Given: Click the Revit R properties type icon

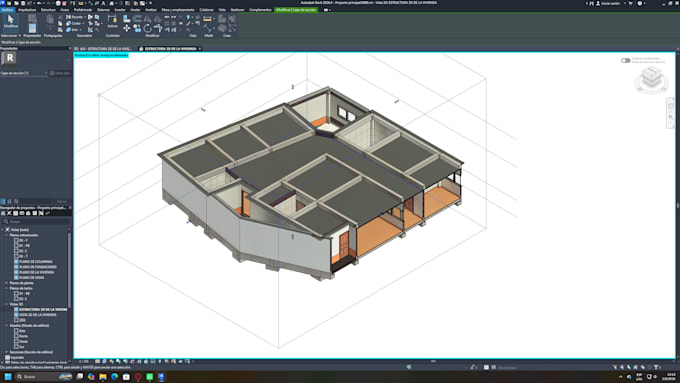Looking at the screenshot, I should (x=9, y=58).
